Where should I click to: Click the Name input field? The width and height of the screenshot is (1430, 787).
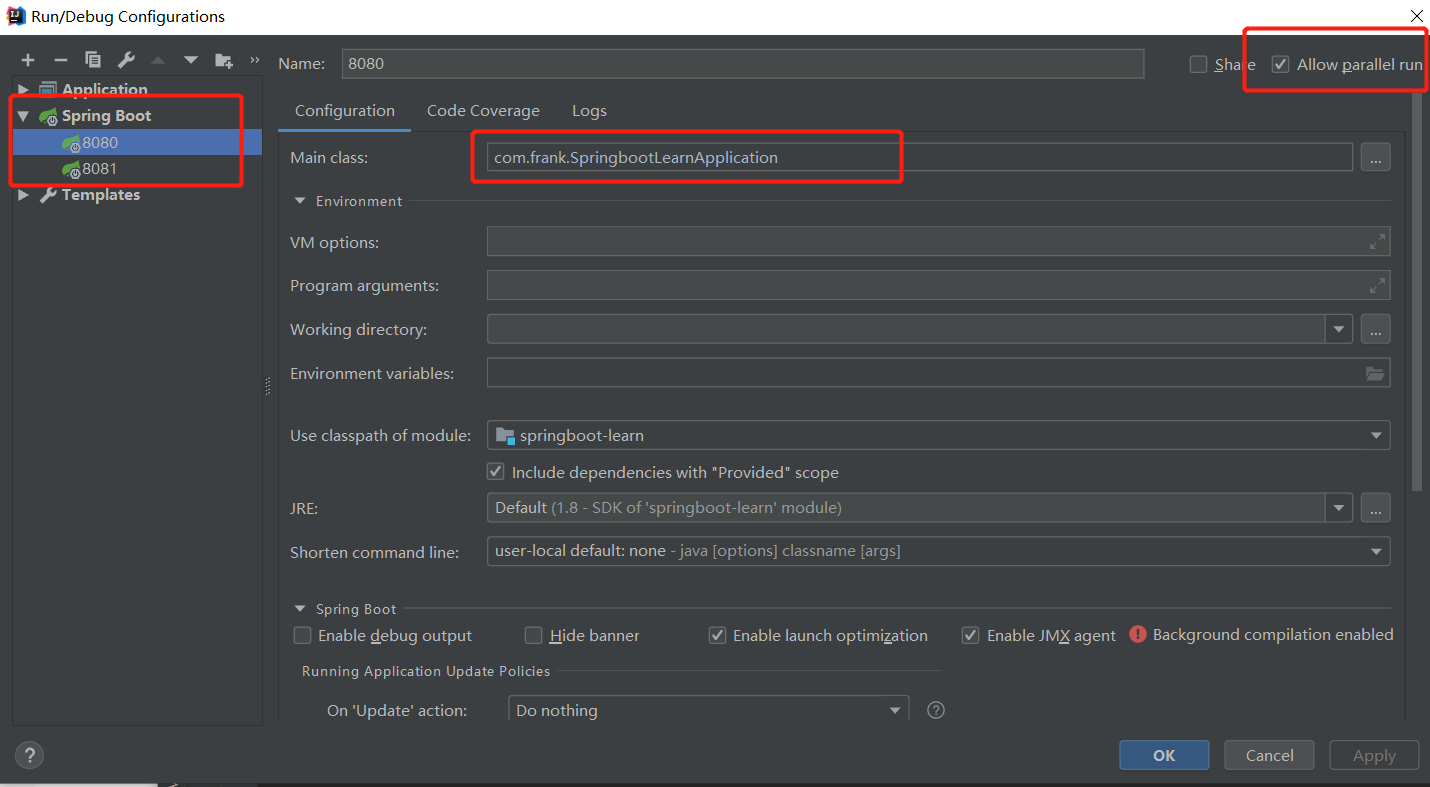click(x=743, y=63)
